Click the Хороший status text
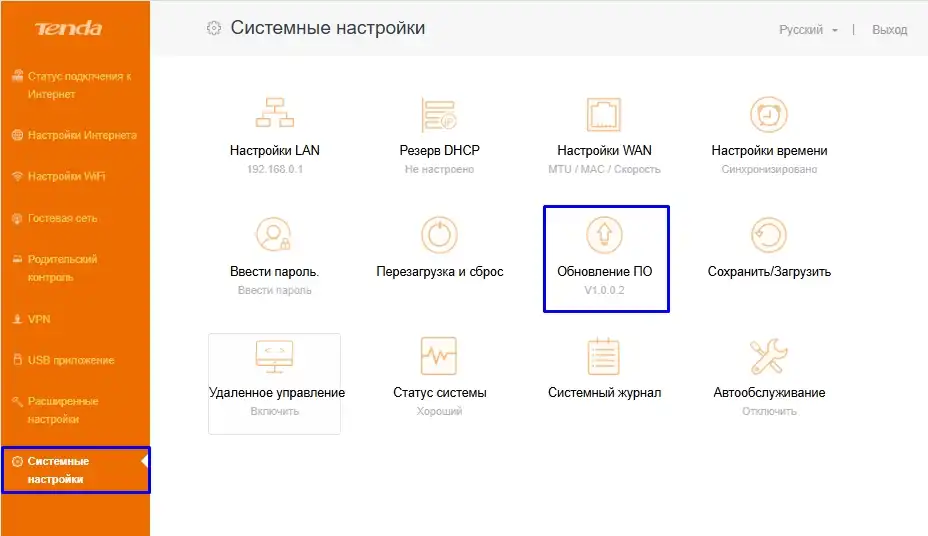928x536 pixels. coord(439,411)
